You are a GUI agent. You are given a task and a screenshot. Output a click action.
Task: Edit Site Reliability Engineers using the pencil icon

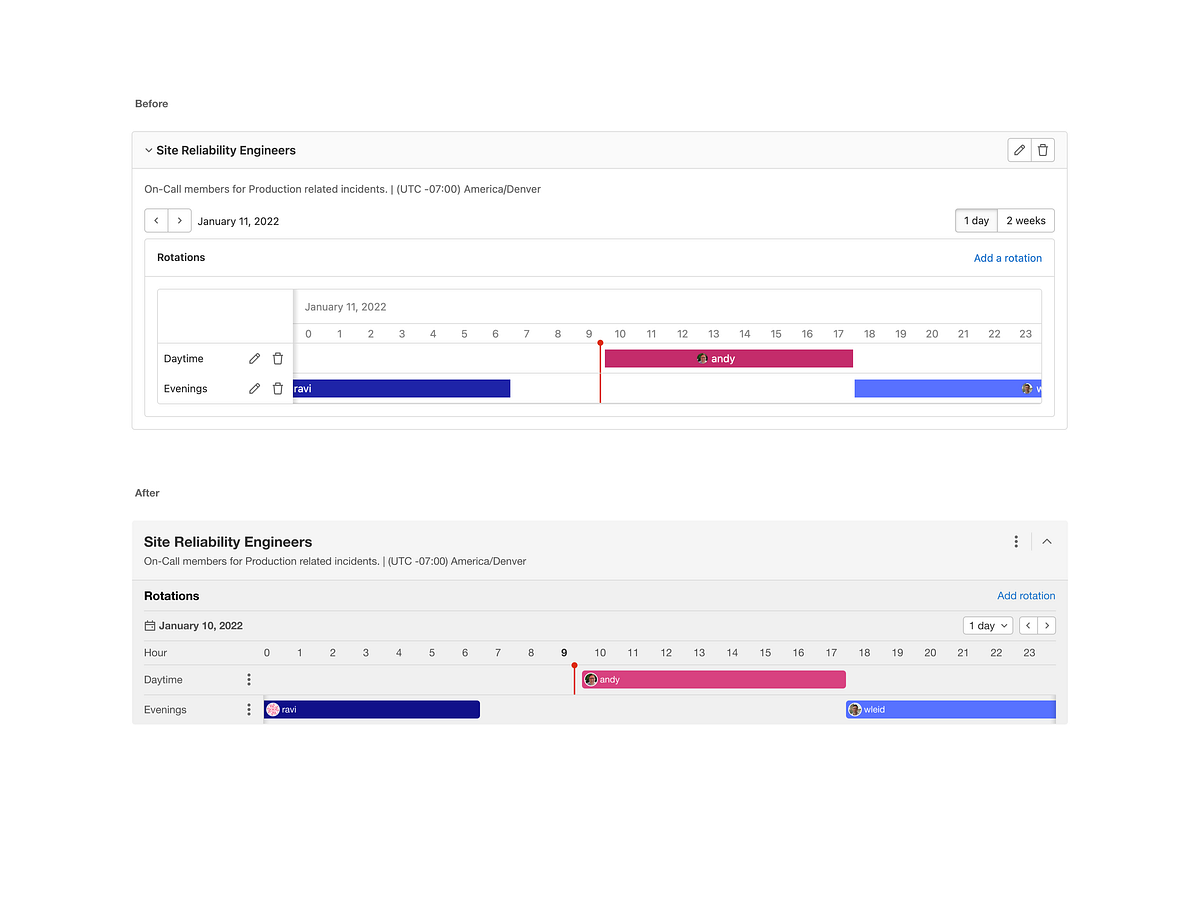[x=1019, y=149]
